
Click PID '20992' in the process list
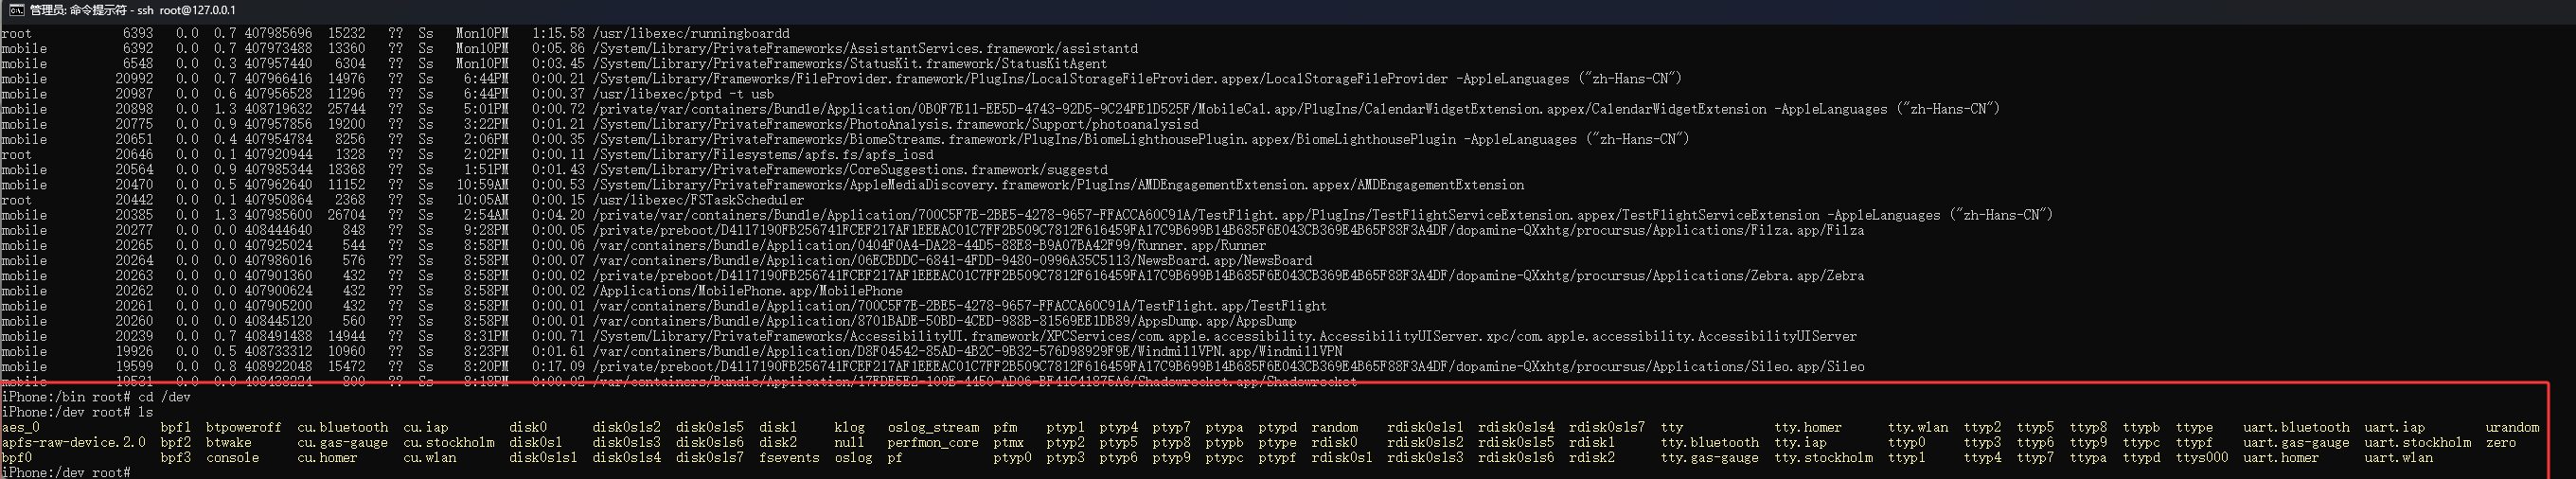click(135, 78)
